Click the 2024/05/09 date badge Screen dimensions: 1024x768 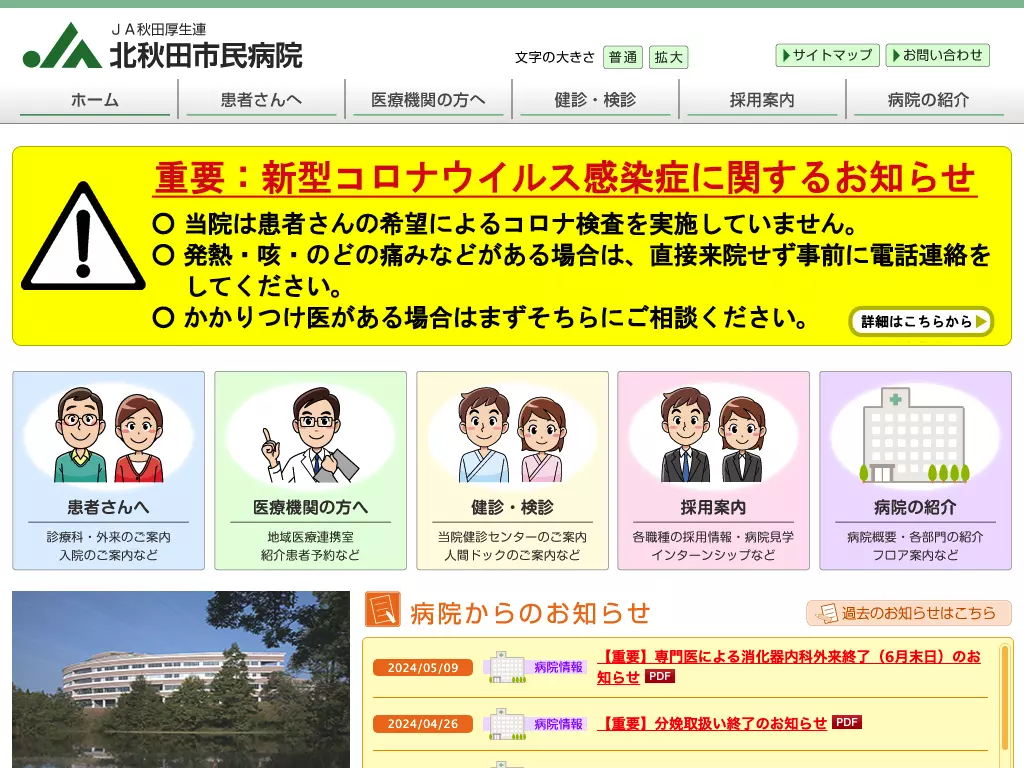(x=423, y=667)
